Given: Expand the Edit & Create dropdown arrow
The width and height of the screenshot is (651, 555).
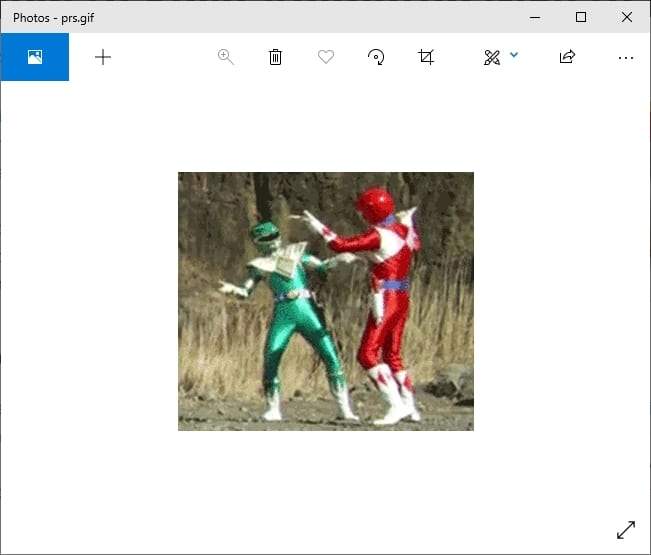Looking at the screenshot, I should 514,55.
